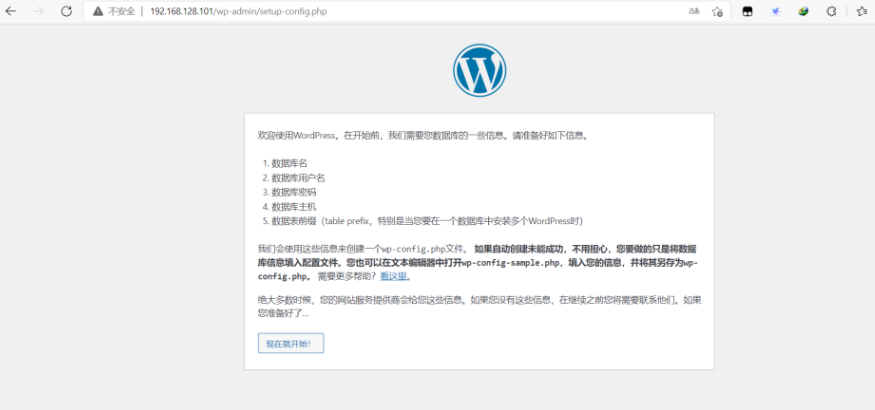Click the 欢迎使用WordPress welcome sentence
This screenshot has width=875, height=410.
coord(423,136)
